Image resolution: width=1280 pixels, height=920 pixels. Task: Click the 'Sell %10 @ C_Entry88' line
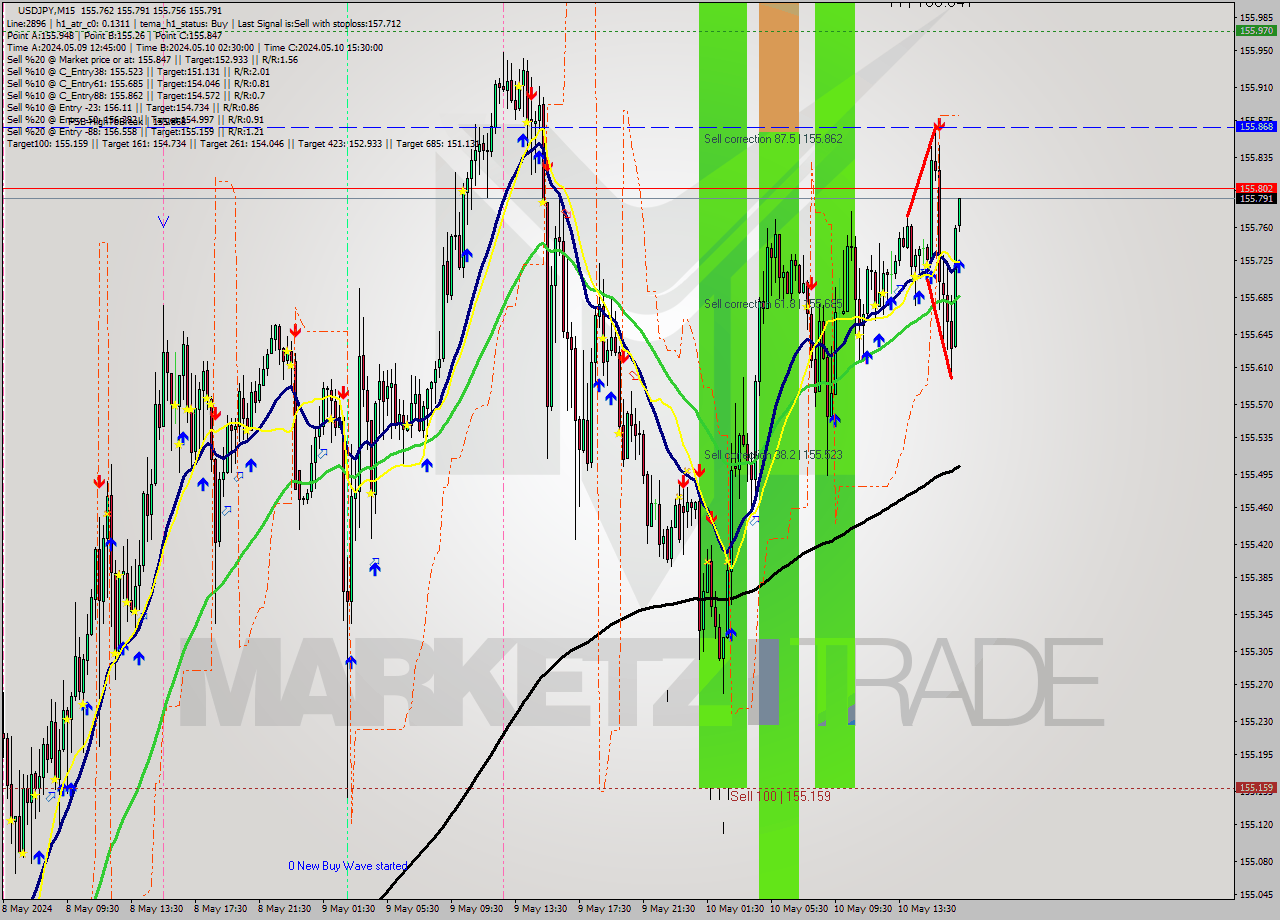click(x=135, y=95)
